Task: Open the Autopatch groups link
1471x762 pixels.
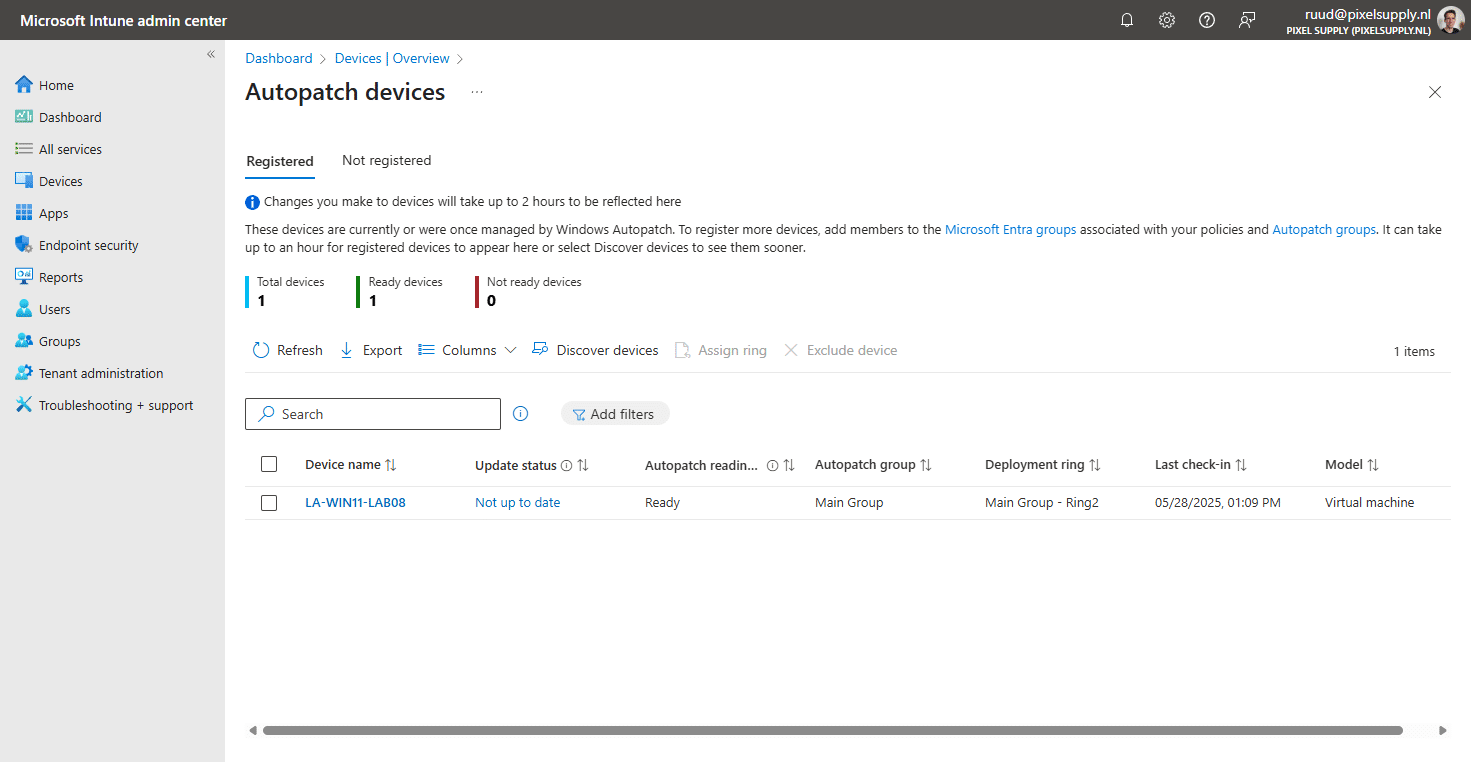Action: (x=1324, y=229)
